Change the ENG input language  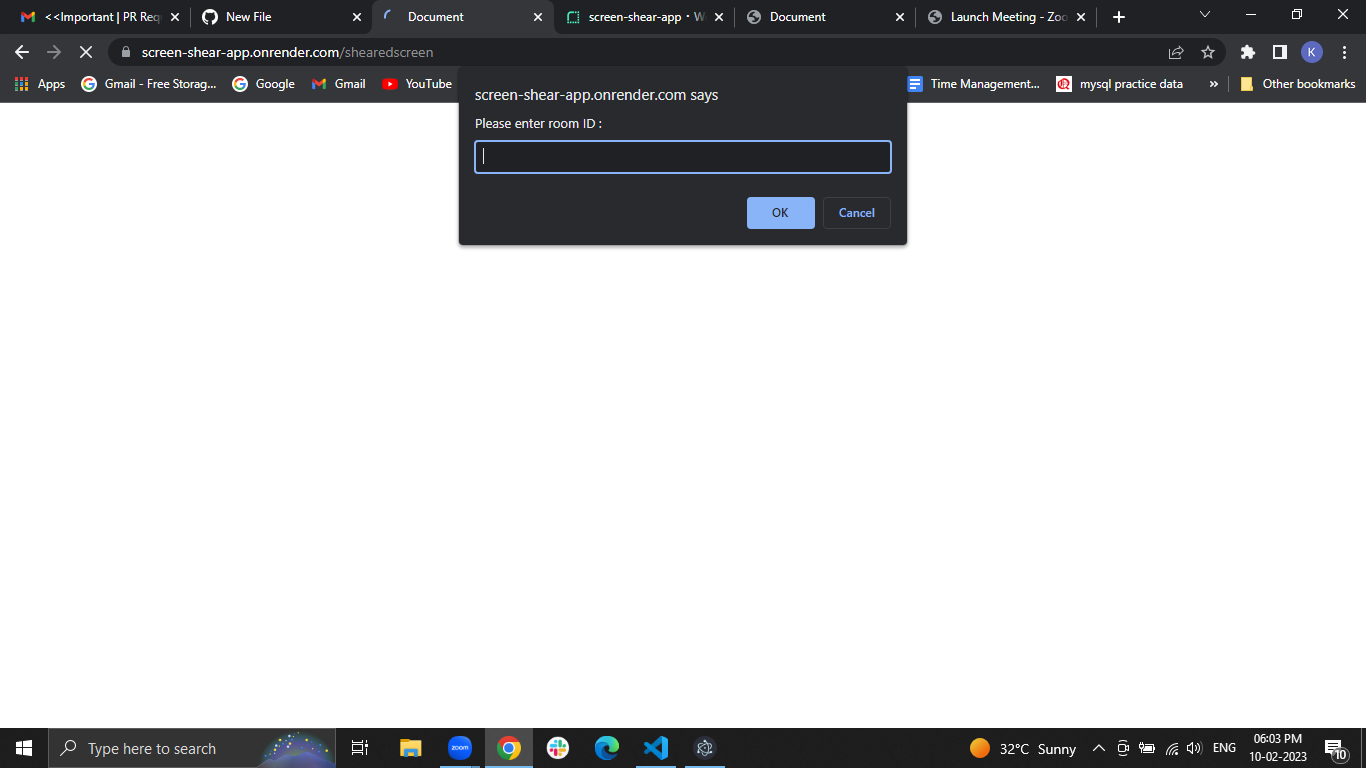pos(1224,748)
